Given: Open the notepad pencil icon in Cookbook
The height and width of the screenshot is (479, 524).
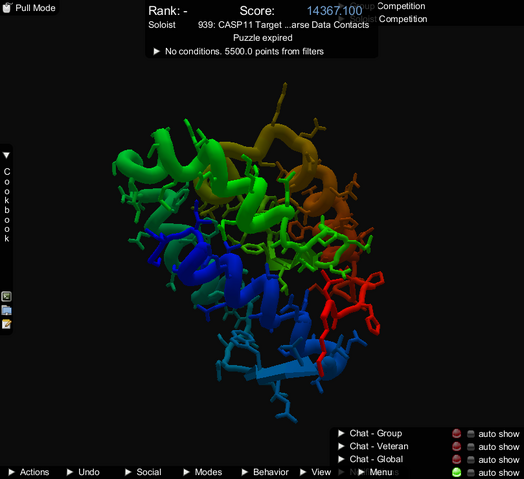Looking at the screenshot, I should (6, 324).
